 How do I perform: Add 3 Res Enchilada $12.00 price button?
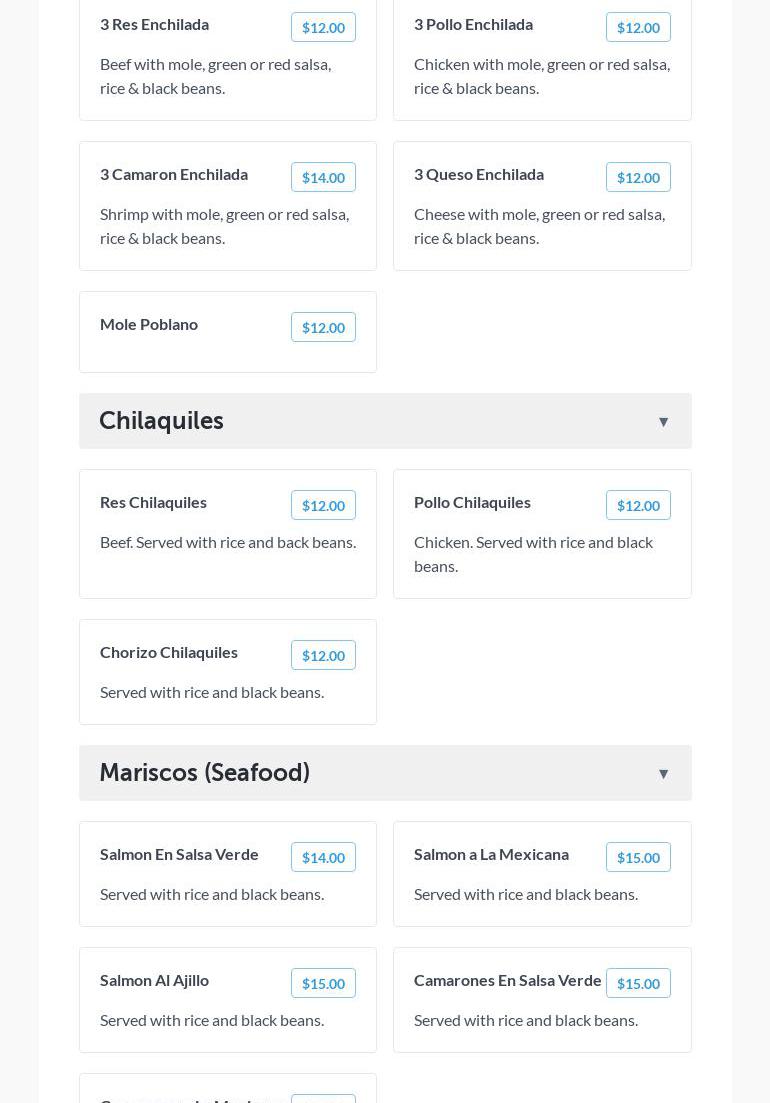pyautogui.click(x=323, y=28)
